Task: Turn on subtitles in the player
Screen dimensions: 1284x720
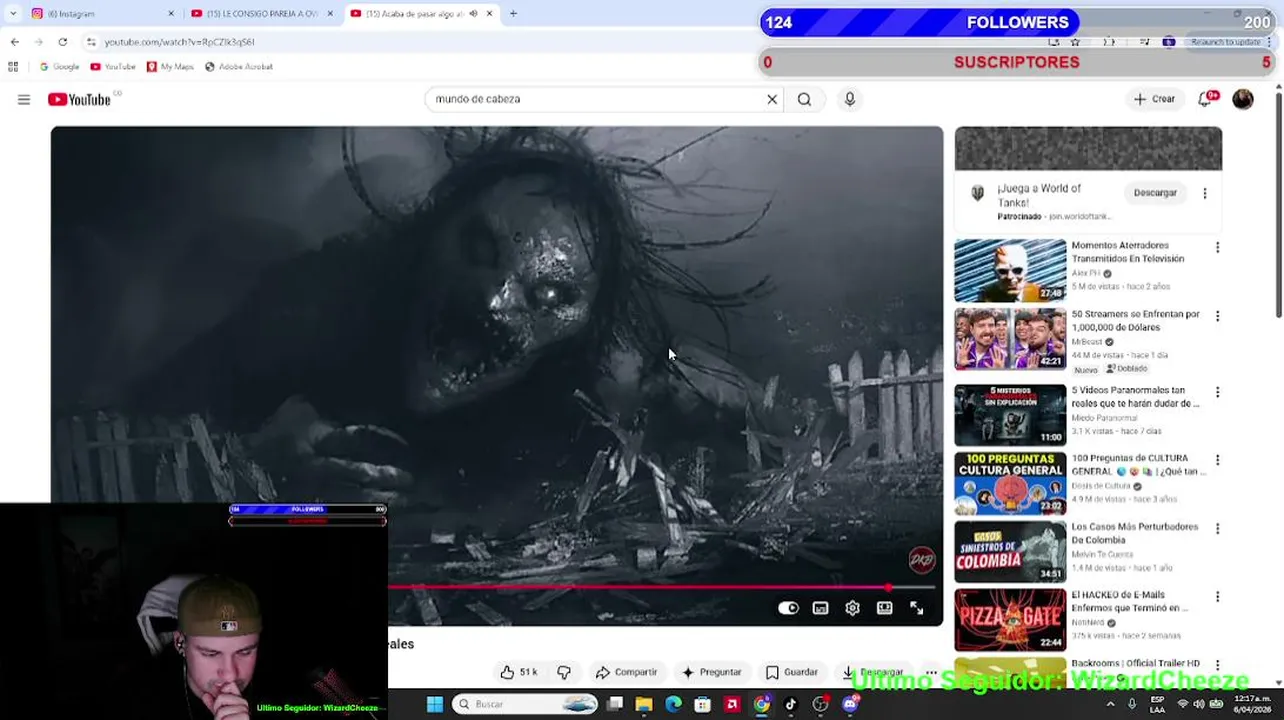Action: 820,608
